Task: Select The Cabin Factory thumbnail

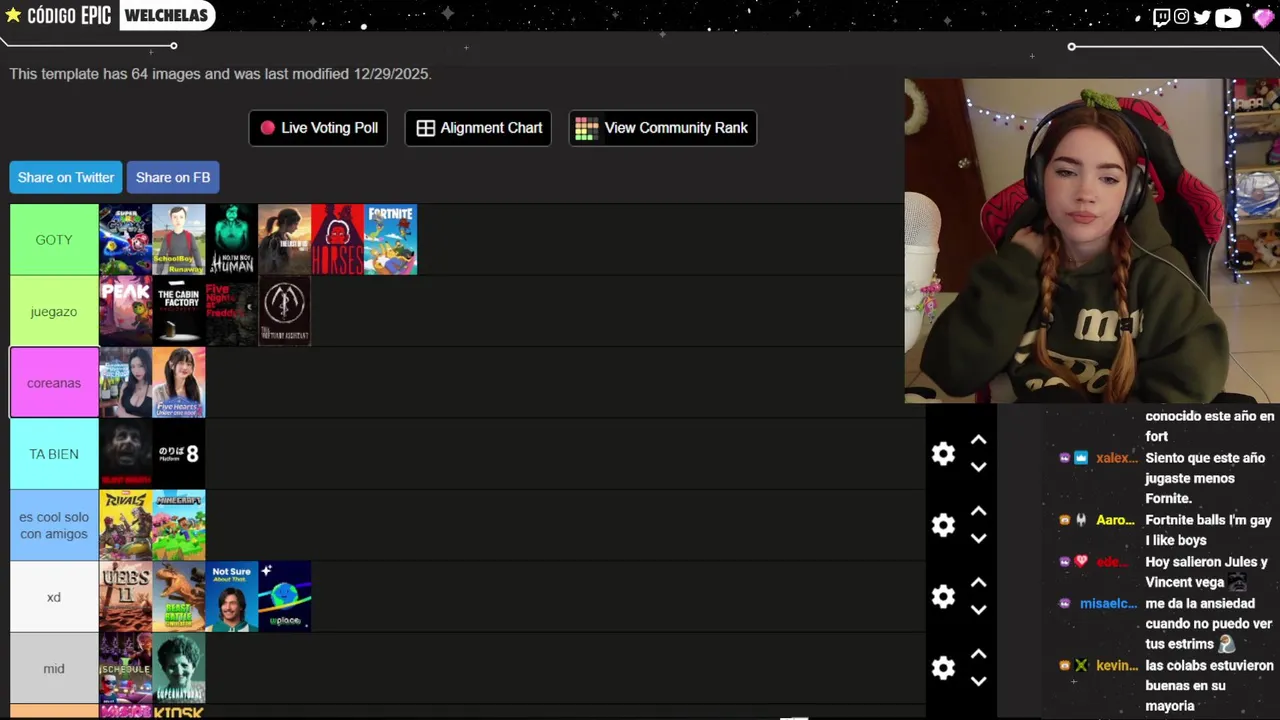Action: click(x=178, y=311)
